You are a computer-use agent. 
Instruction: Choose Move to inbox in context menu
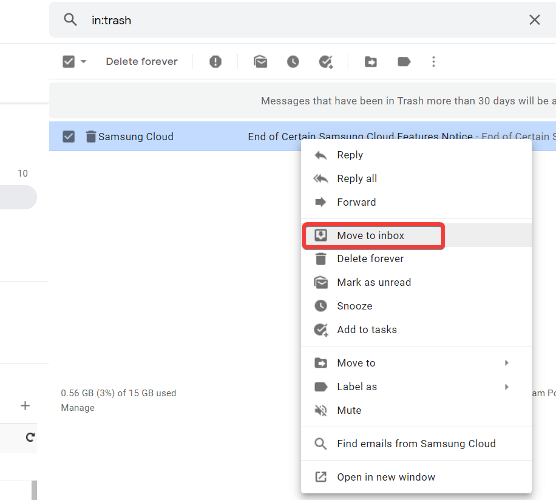coord(416,235)
